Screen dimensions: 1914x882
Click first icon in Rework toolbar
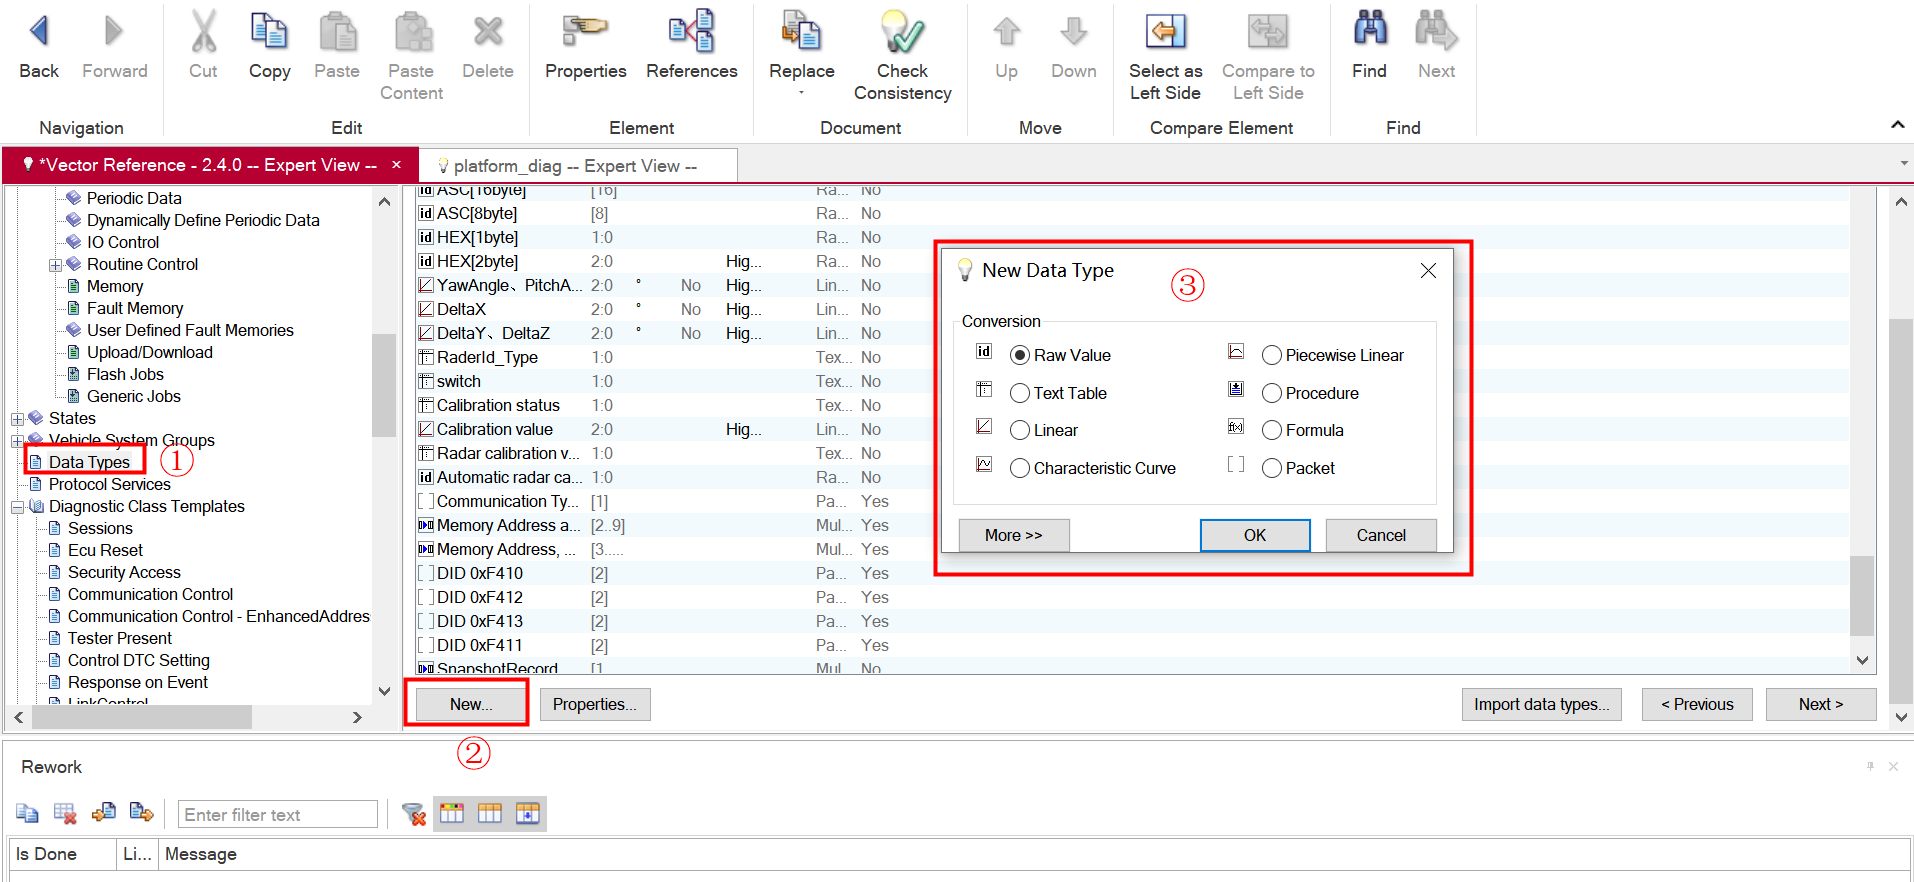click(27, 814)
